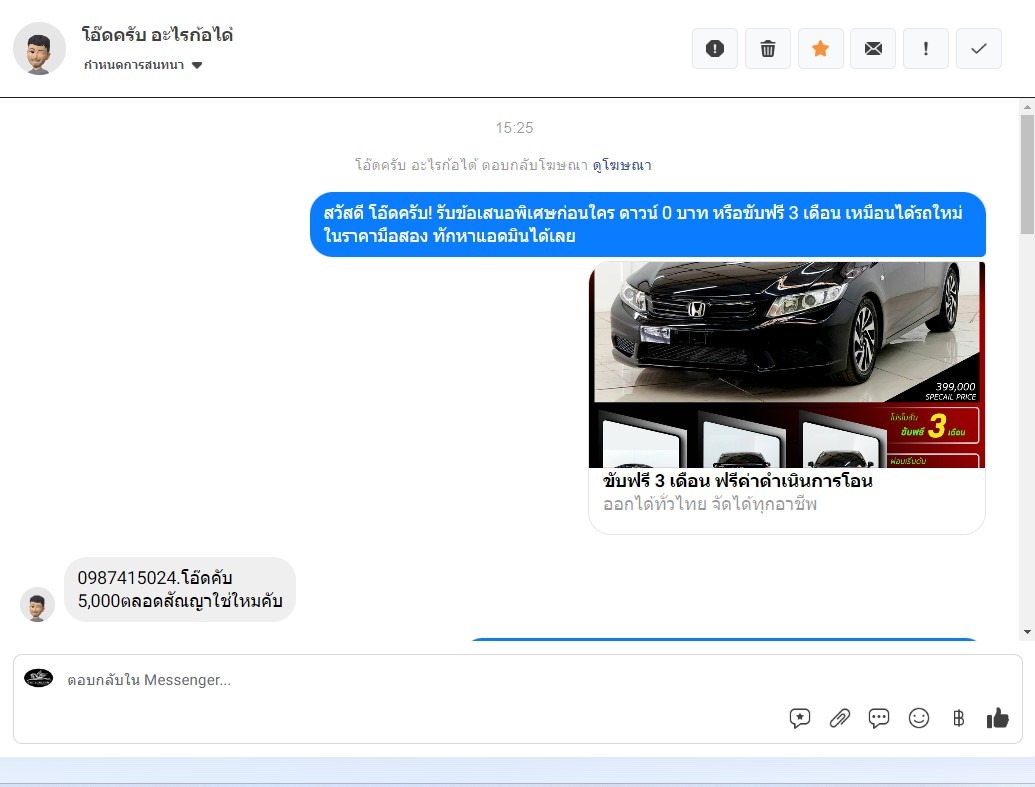Click the exclamation mark priority icon
1035x787 pixels.
point(926,48)
